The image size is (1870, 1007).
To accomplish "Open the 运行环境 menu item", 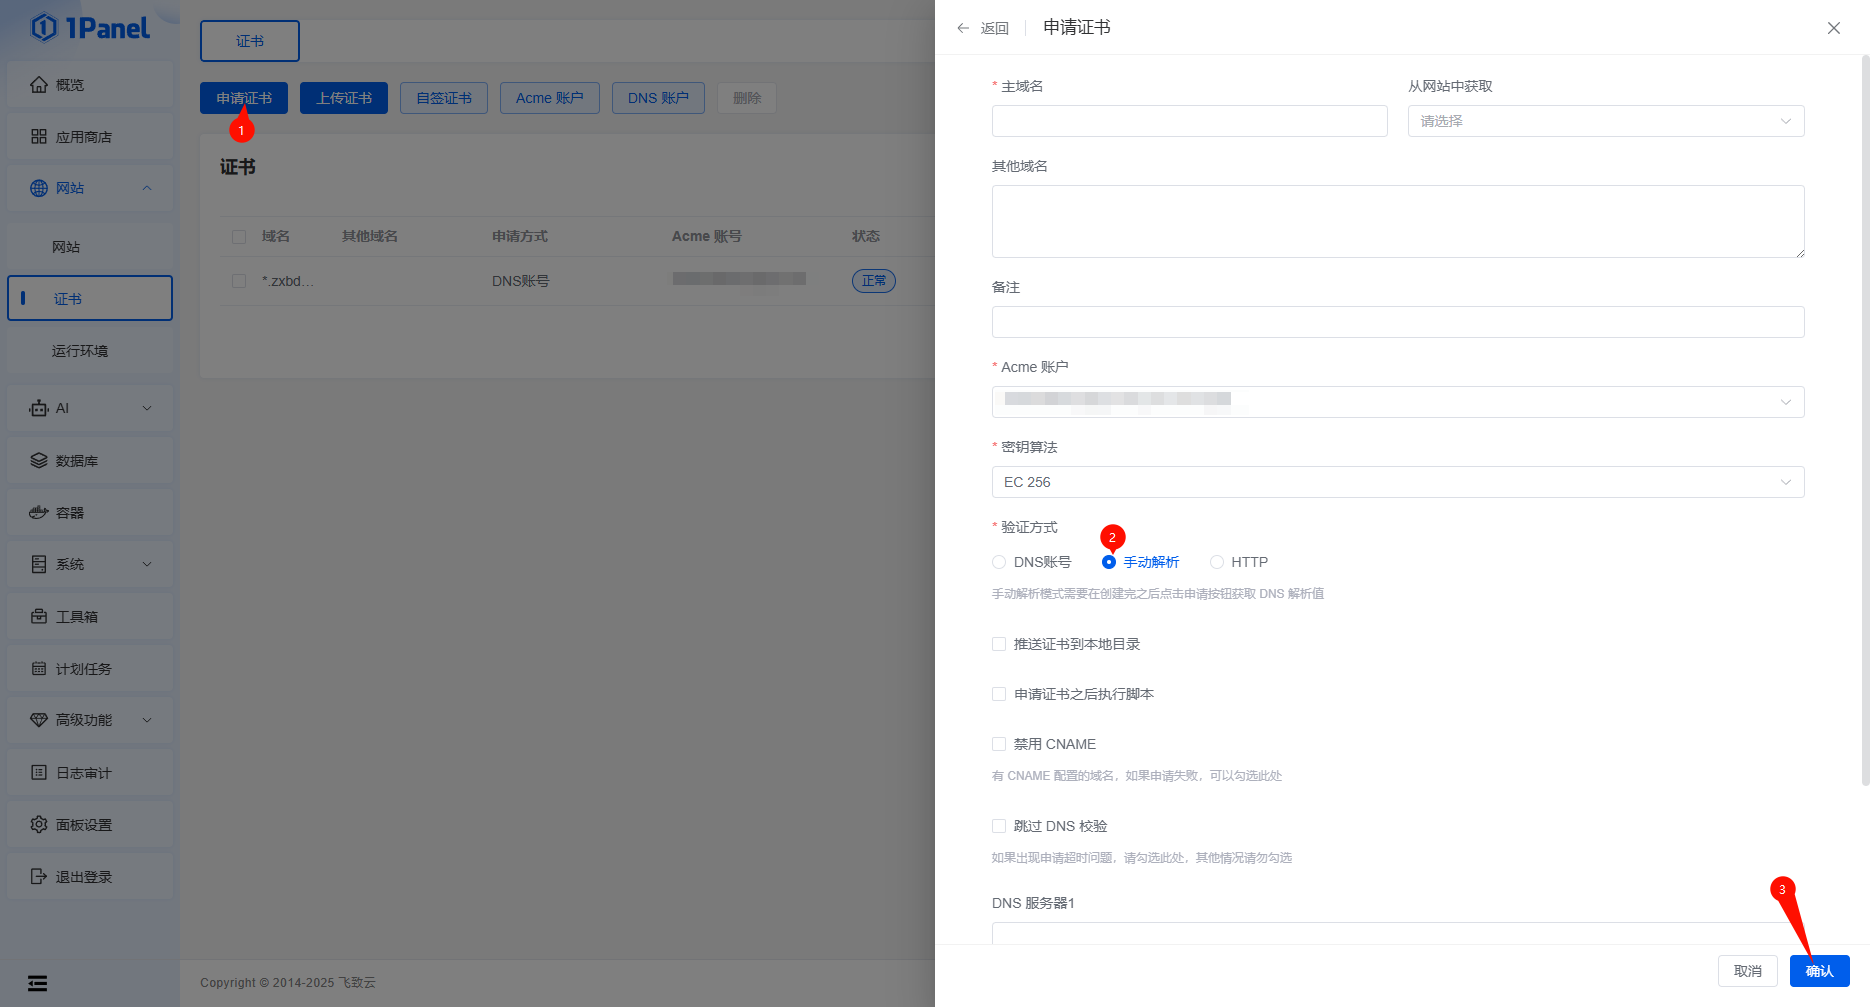I will 80,351.
